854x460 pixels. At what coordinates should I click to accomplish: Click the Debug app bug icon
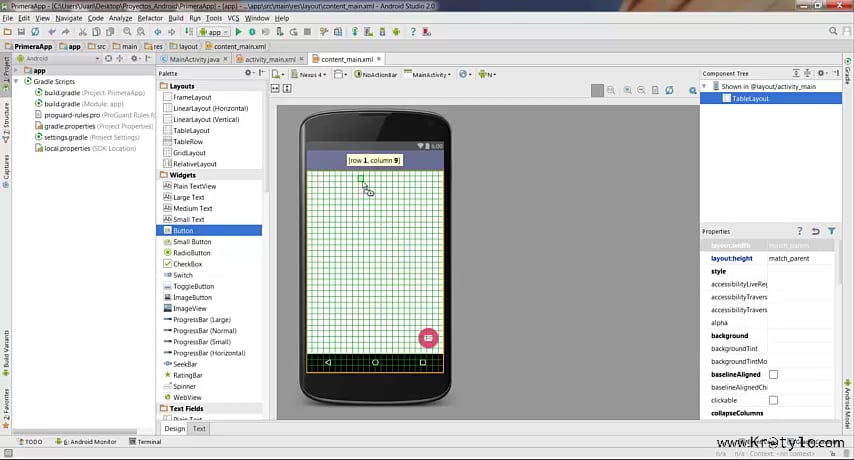pyautogui.click(x=252, y=32)
